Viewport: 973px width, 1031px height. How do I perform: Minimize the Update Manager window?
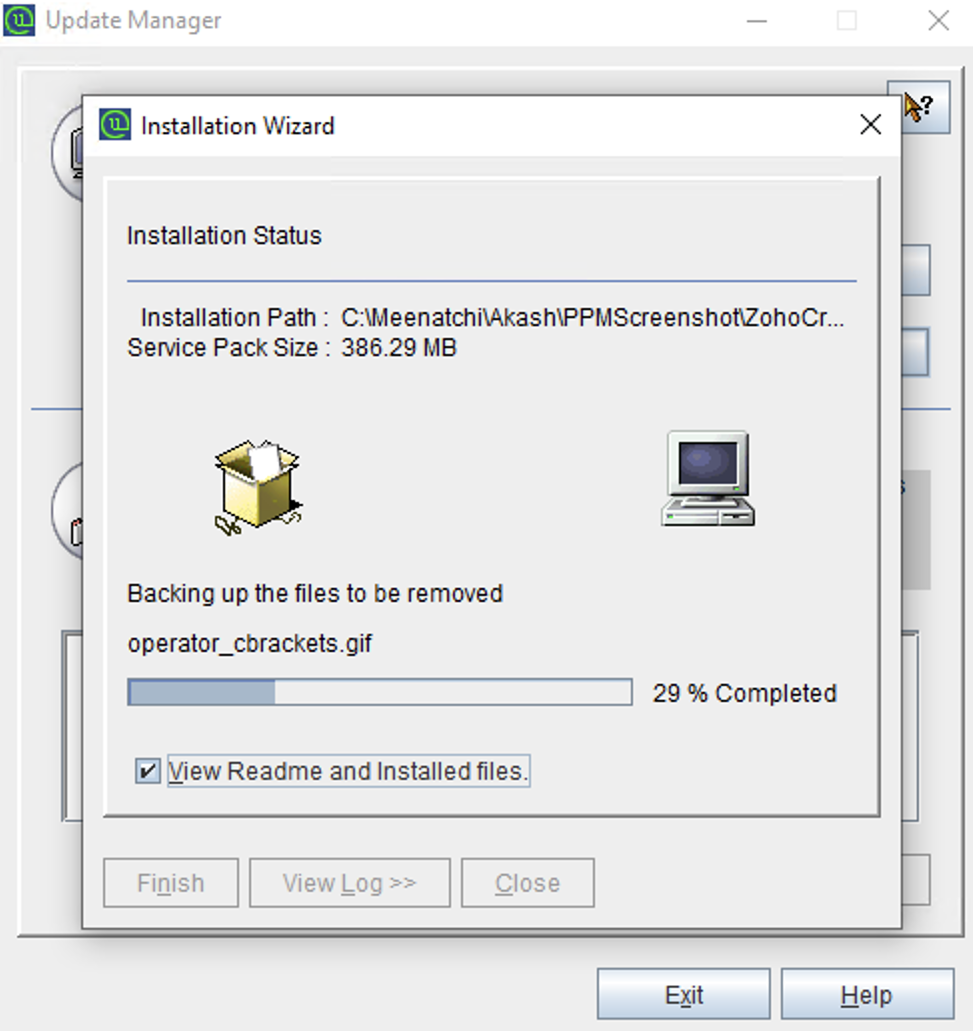coord(757,21)
